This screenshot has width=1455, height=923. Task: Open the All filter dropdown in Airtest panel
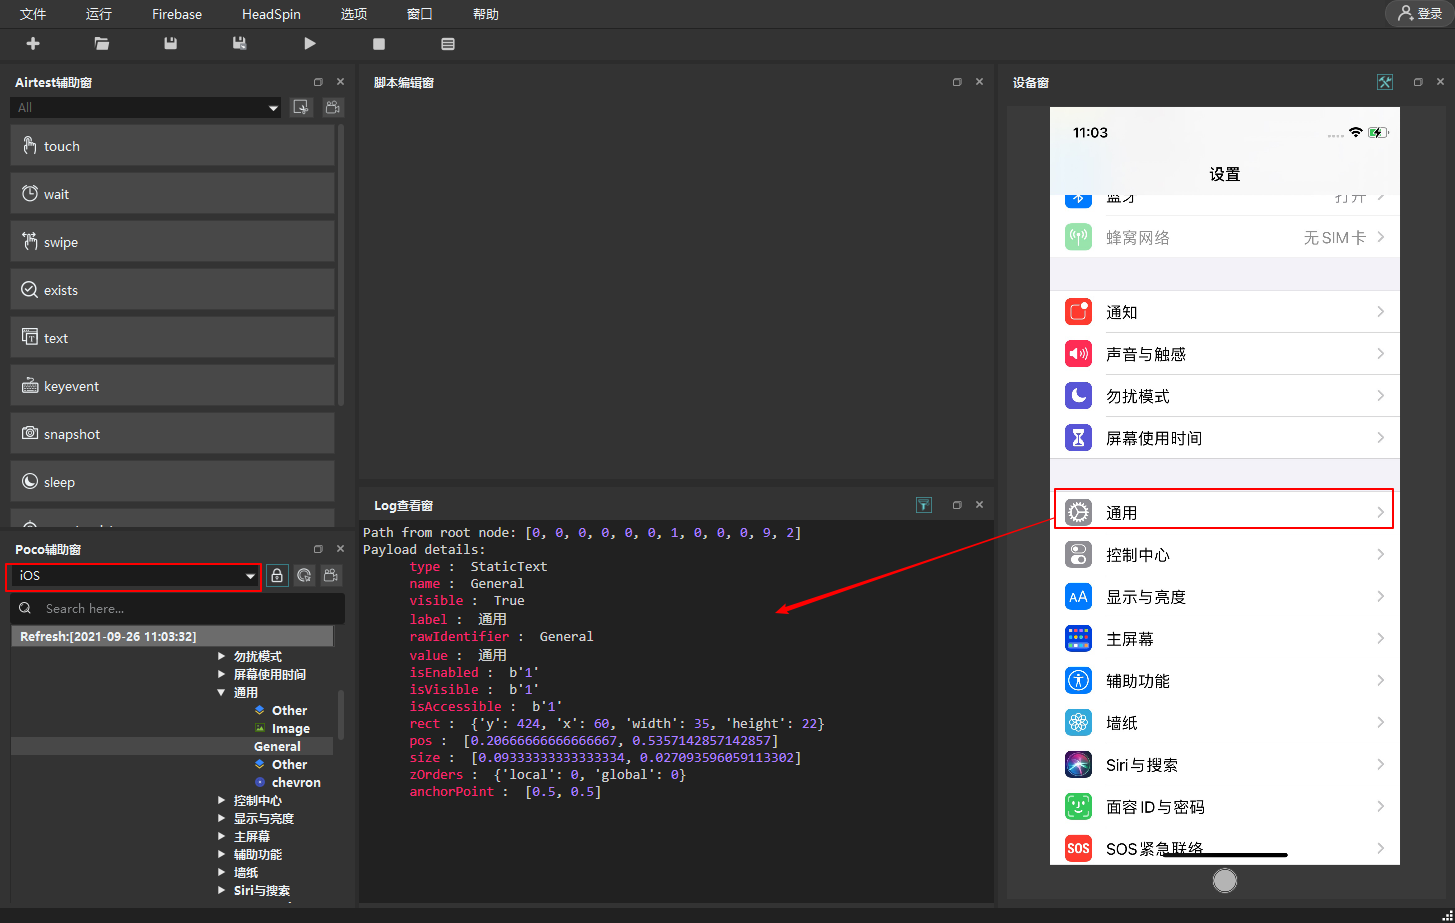pos(146,107)
